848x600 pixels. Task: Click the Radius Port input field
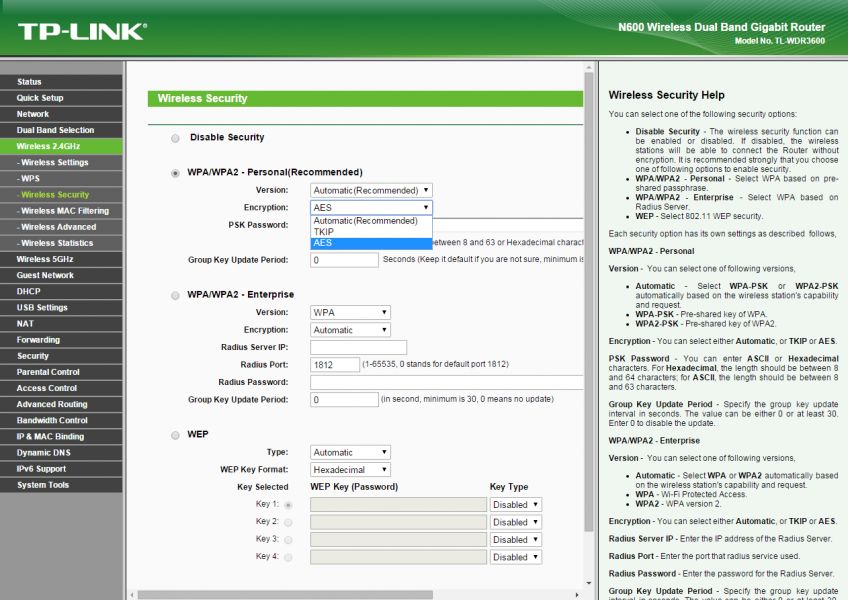335,365
